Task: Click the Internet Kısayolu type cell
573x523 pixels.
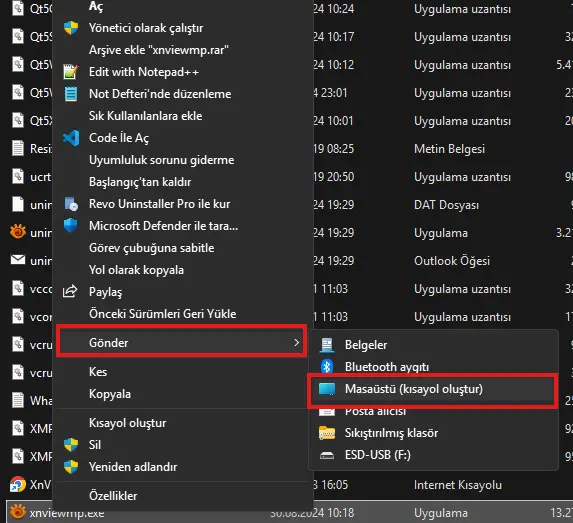Action: (458, 485)
